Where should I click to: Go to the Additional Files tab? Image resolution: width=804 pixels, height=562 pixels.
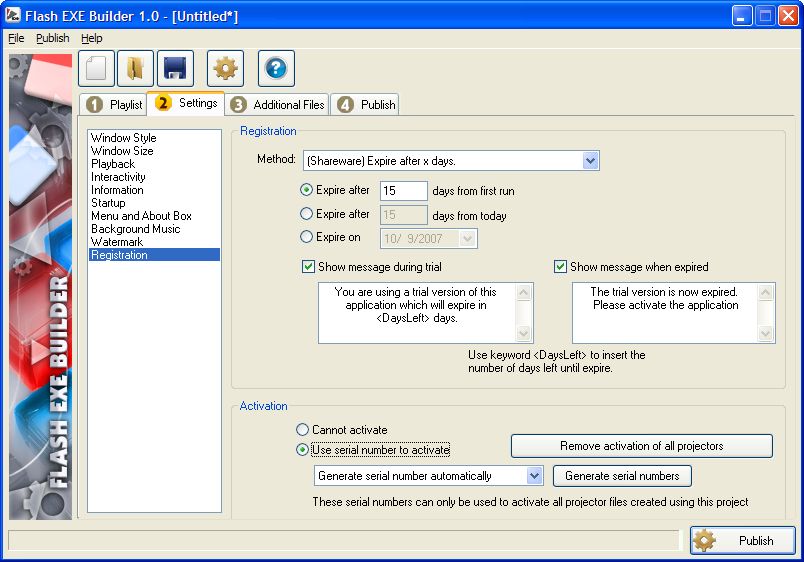coord(277,105)
